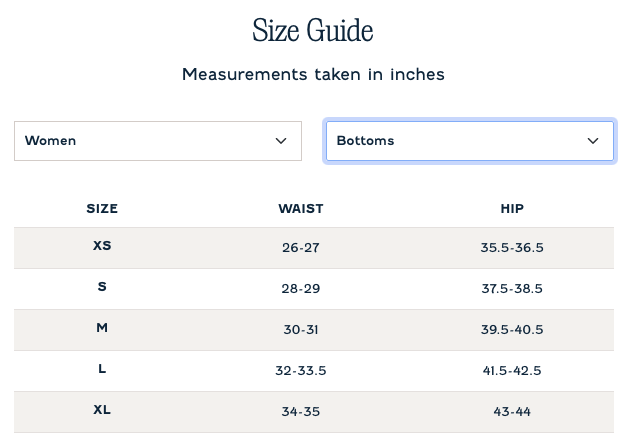Viewport: 624px width, 436px height.
Task: Click the chevron arrow in Bottoms dropdown
Action: (593, 141)
